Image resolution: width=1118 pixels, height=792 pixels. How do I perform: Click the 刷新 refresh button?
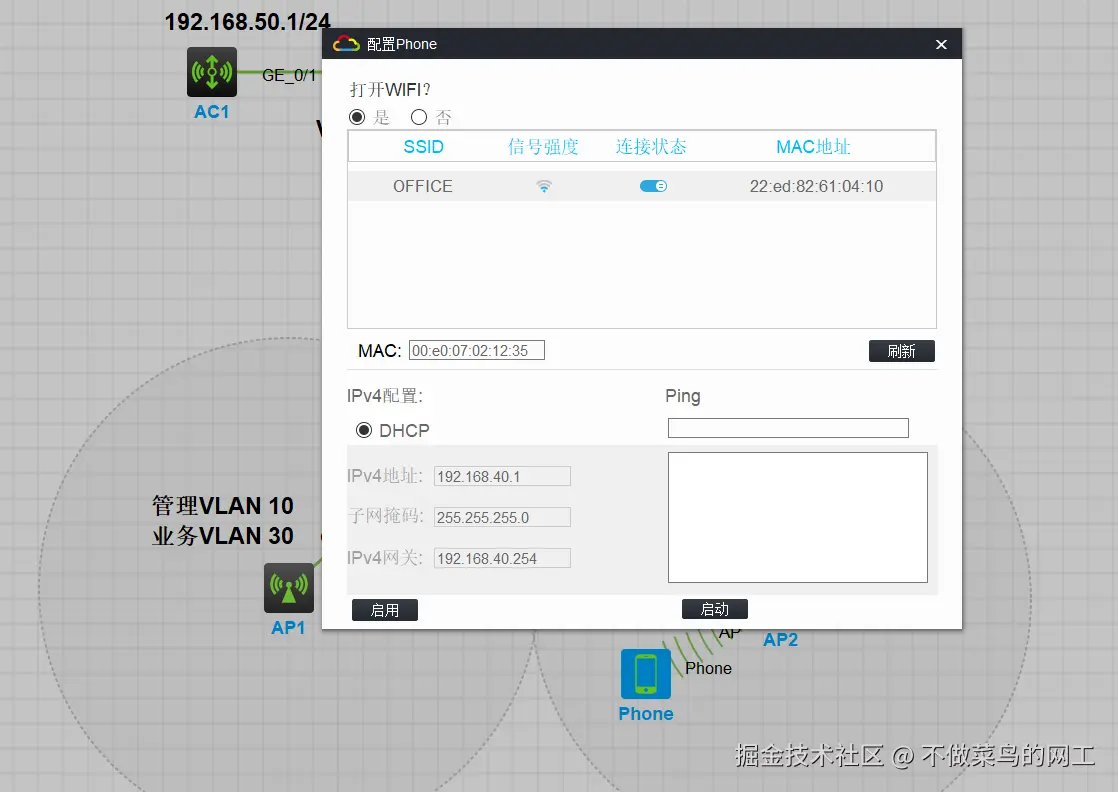tap(901, 351)
